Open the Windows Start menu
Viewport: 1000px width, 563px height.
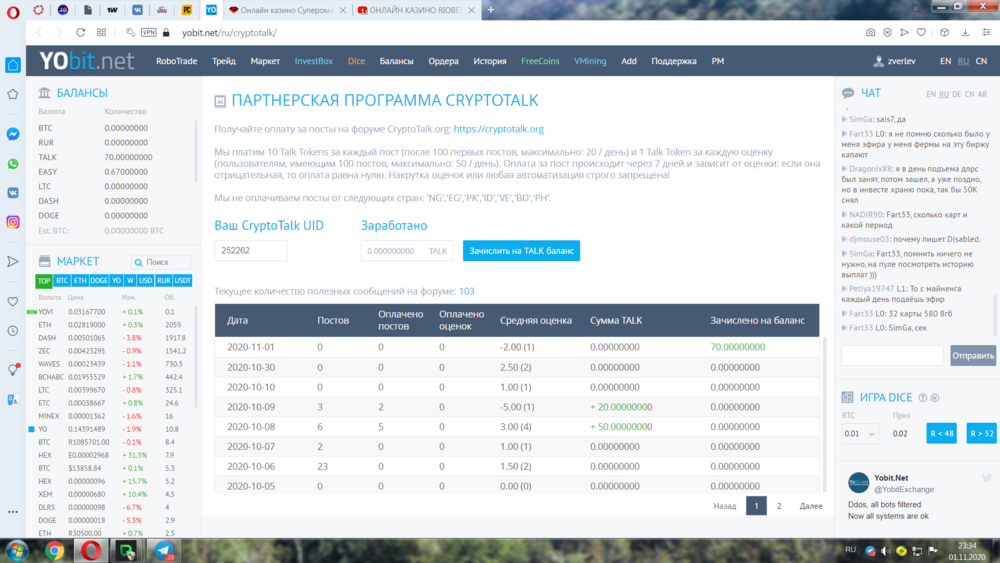point(17,551)
